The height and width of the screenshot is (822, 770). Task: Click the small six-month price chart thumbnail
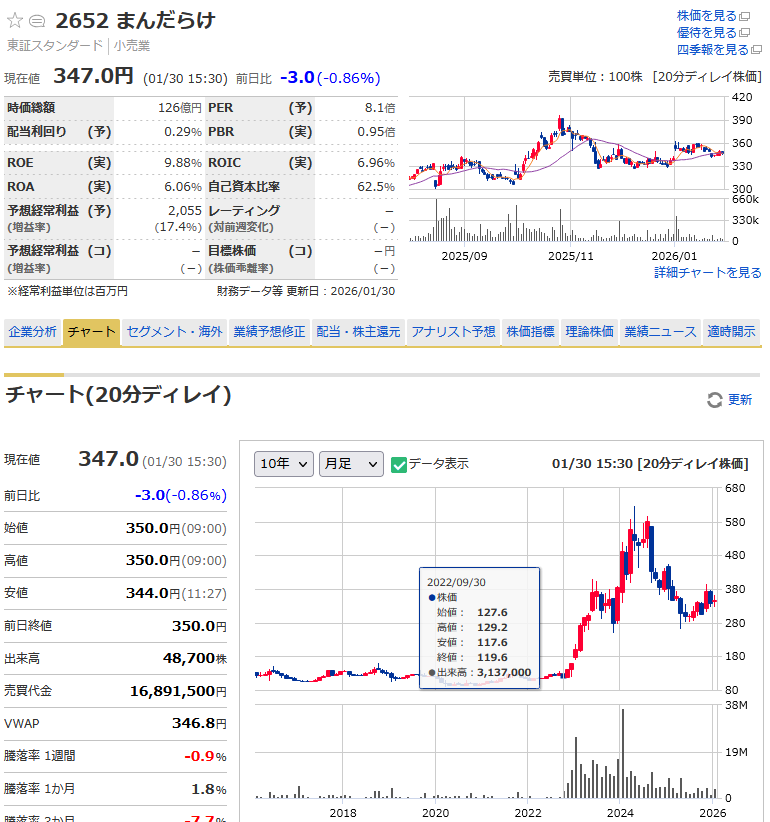[x=565, y=168]
